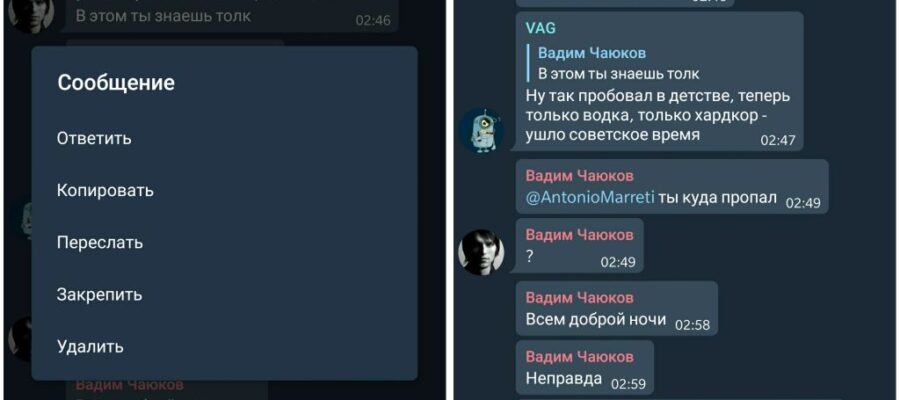Tap the dimmed message 'В этом ты знаешь толк'

coord(164,15)
